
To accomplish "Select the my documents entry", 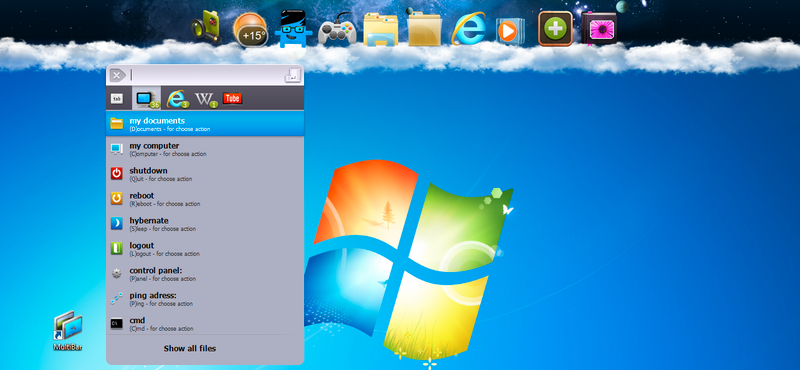I will [x=205, y=124].
